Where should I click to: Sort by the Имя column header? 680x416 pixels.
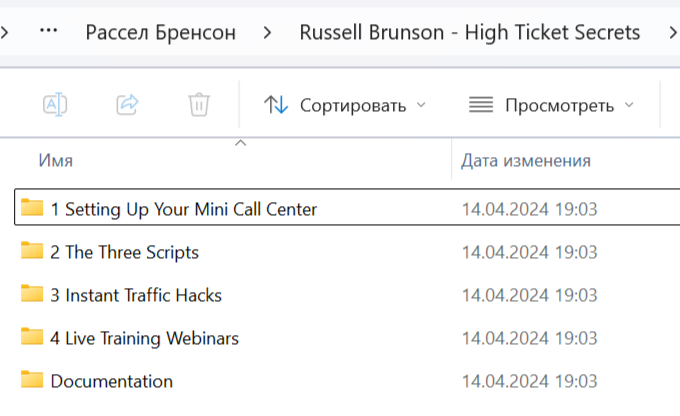pos(56,161)
